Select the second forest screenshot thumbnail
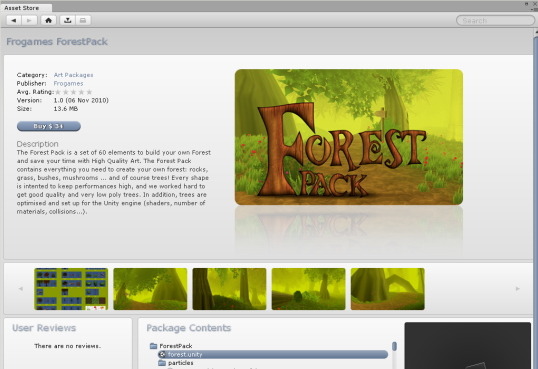 pyautogui.click(x=150, y=289)
